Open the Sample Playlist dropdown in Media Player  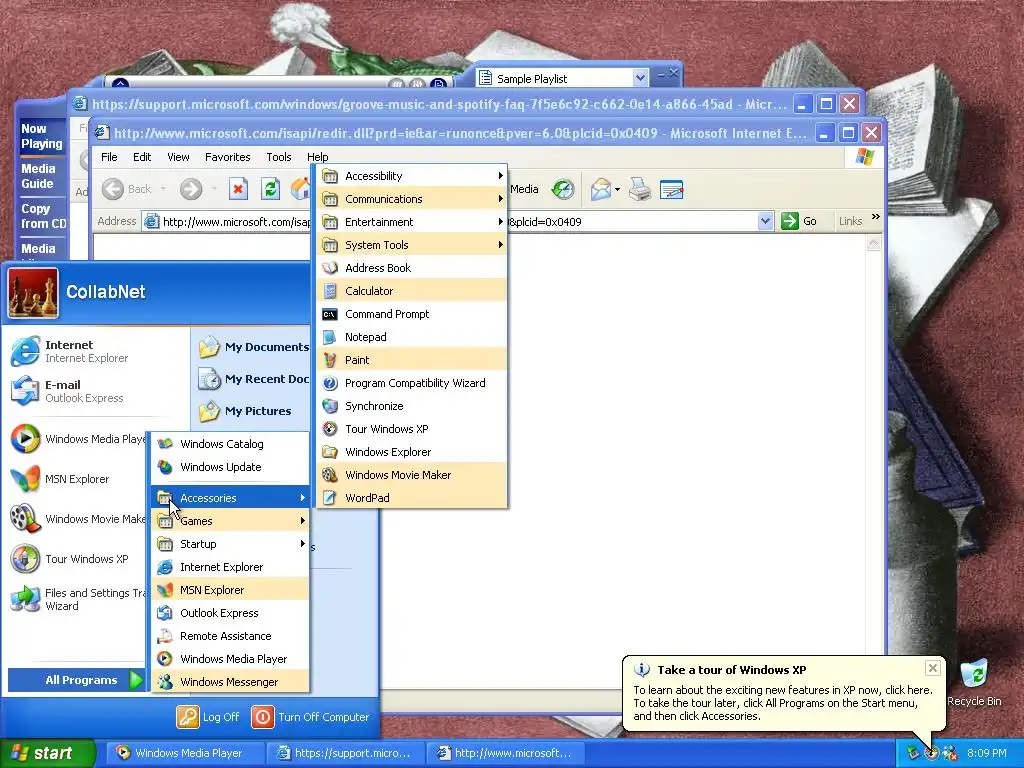tap(640, 78)
